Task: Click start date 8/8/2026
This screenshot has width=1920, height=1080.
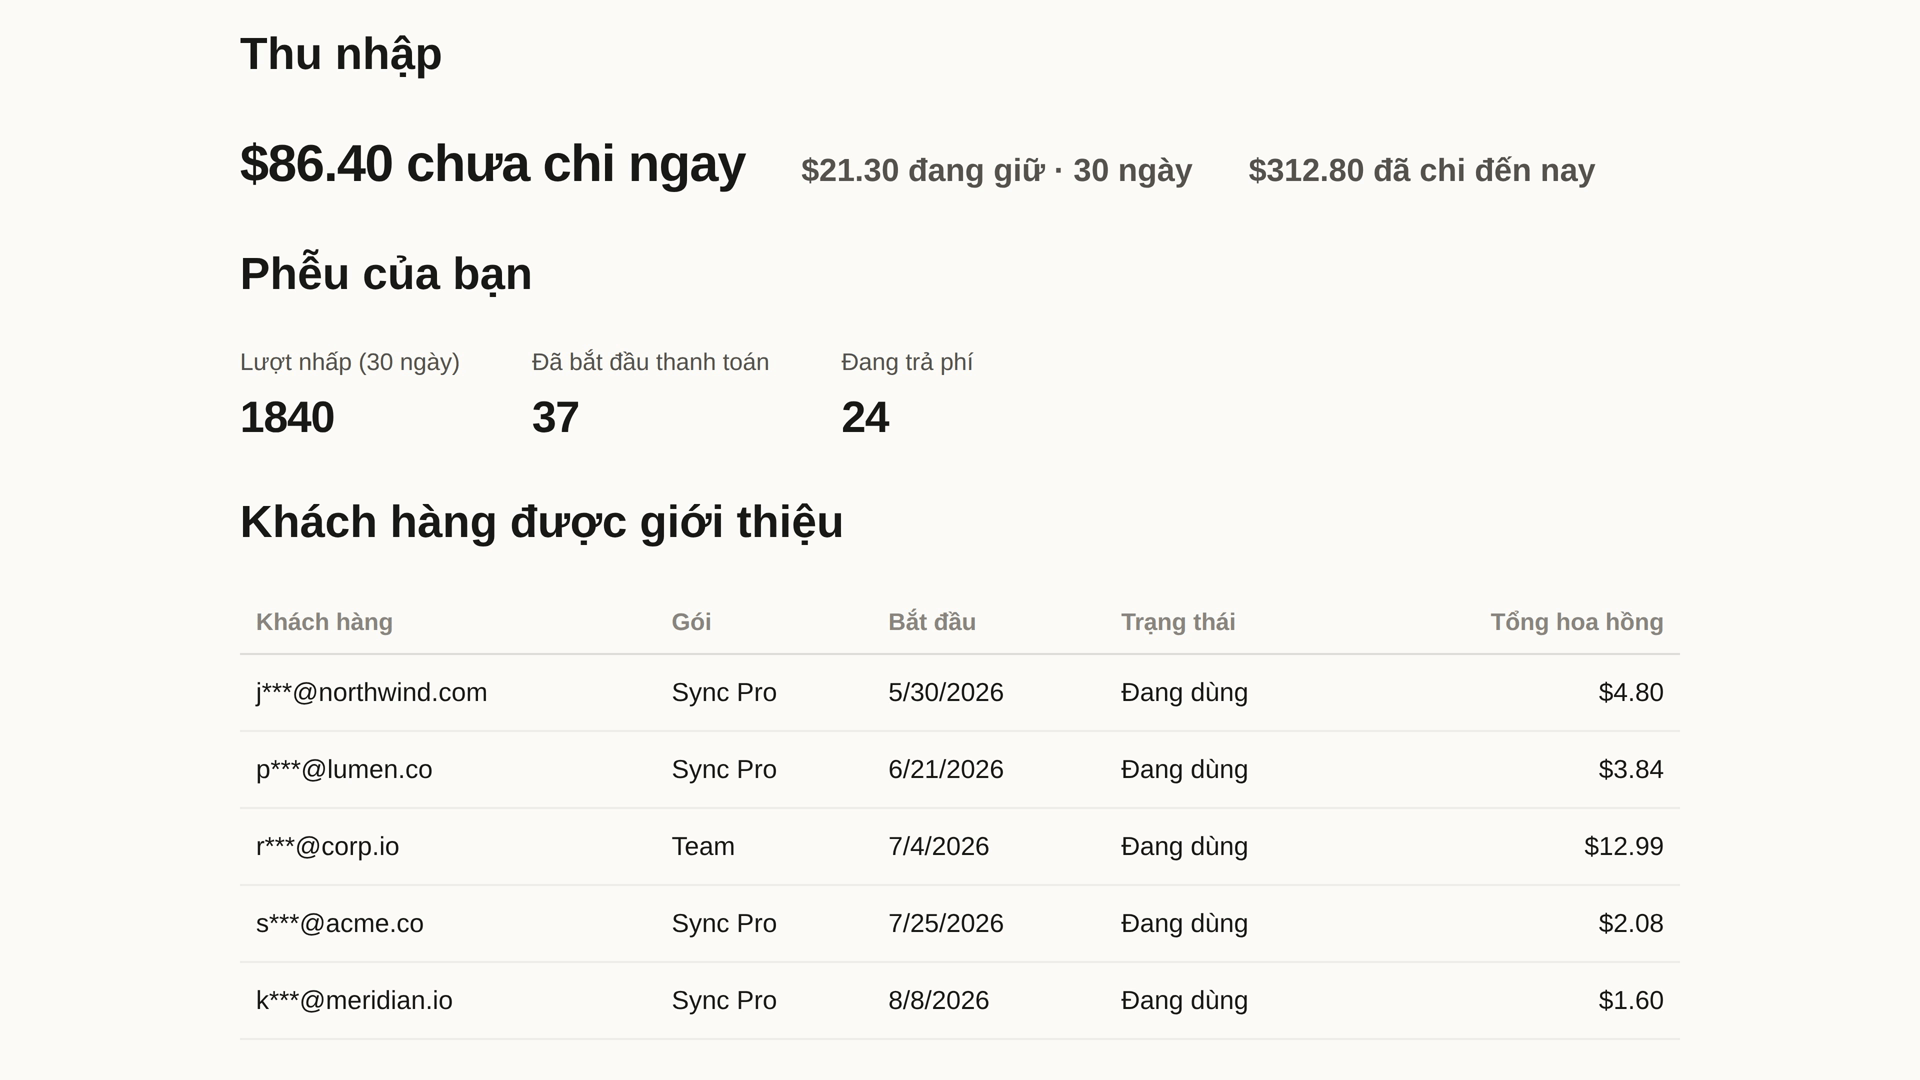Action: click(x=939, y=1001)
